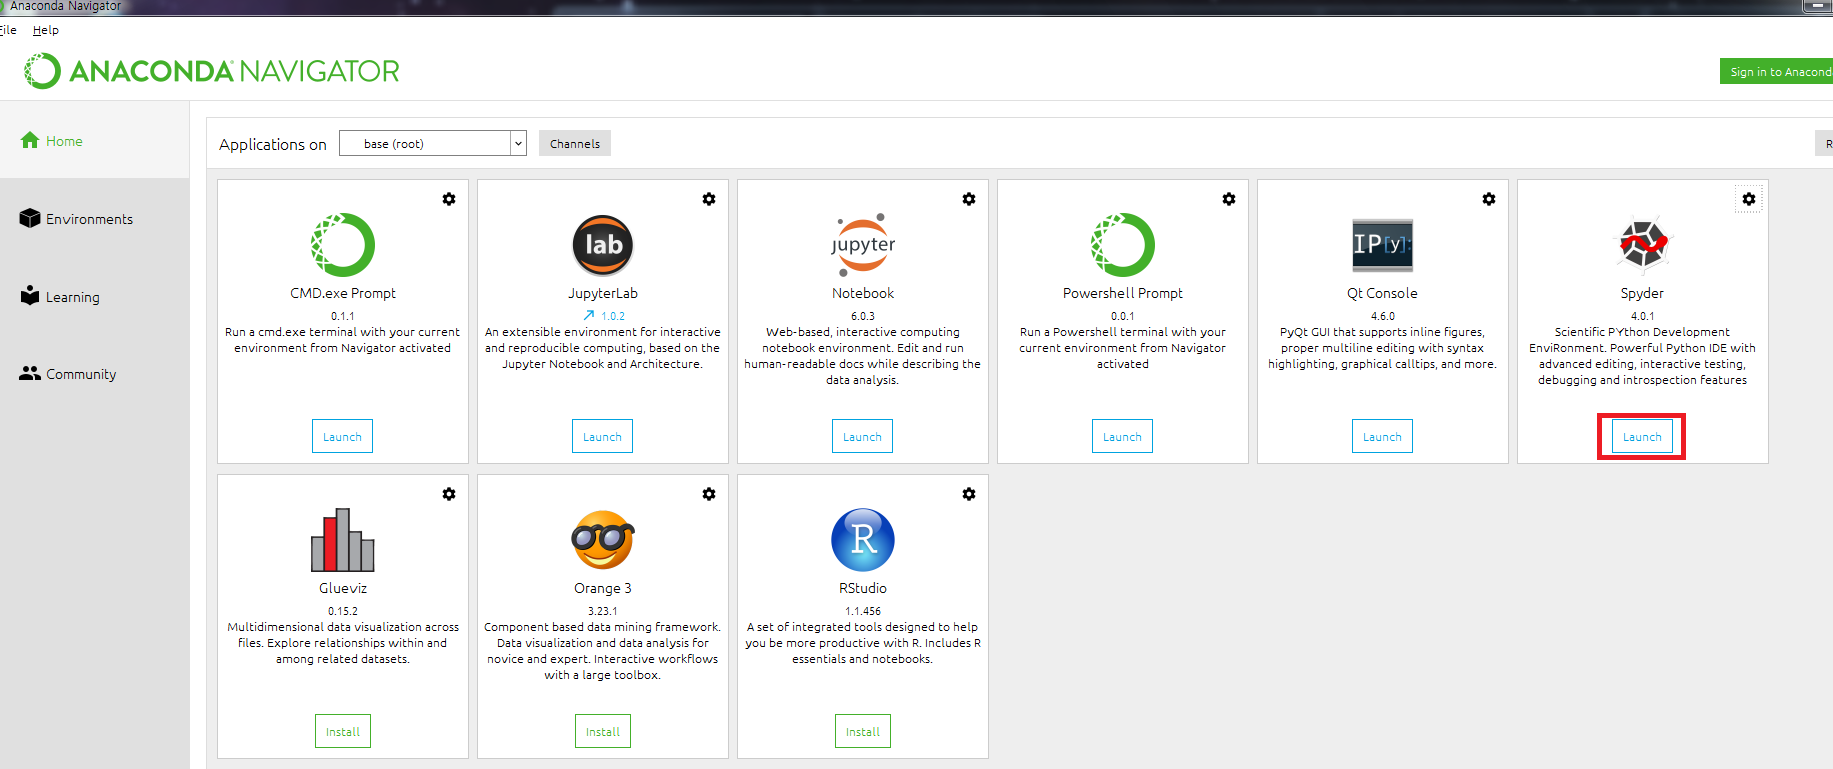Screen dimensions: 1833x769
Task: Click the Sign in to Anaconda button
Action: (1776, 71)
